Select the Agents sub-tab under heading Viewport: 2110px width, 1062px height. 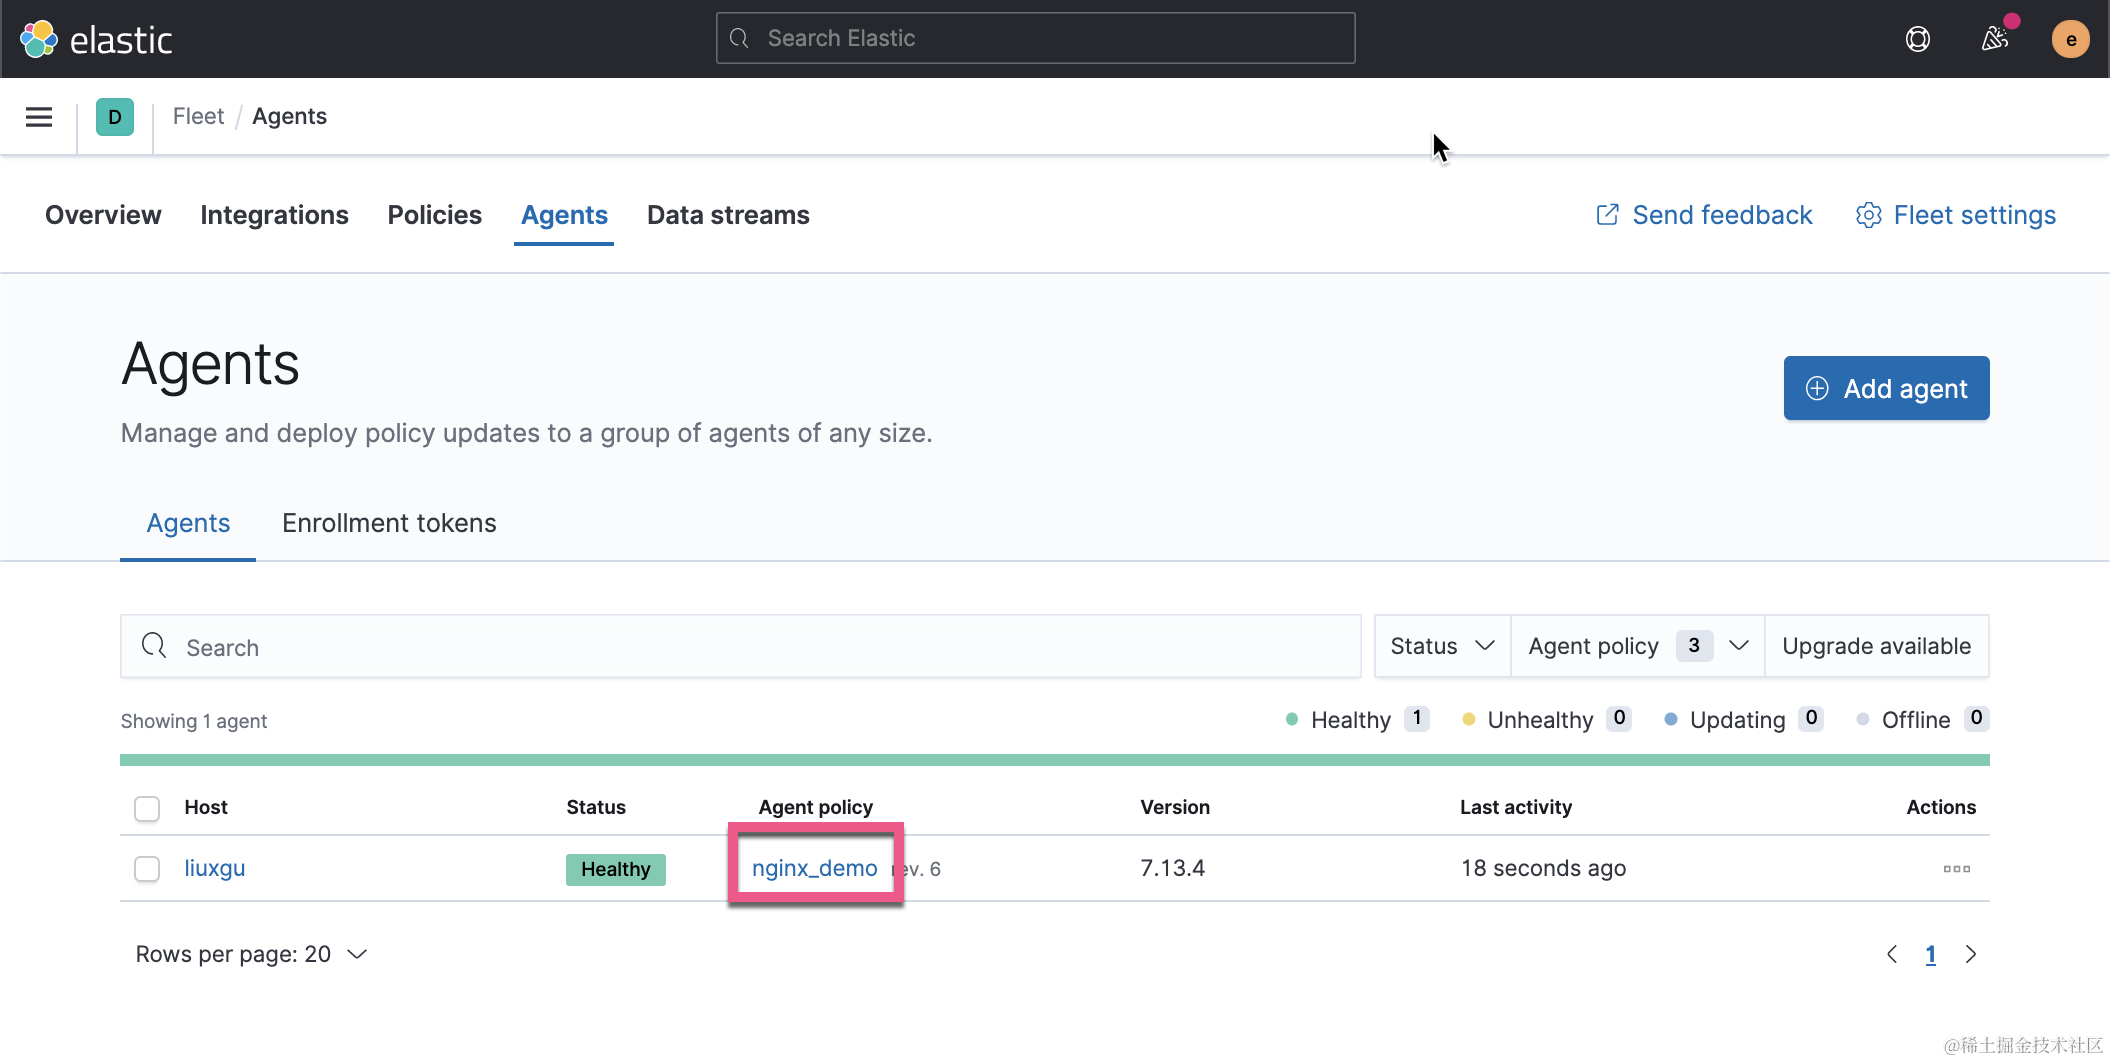point(188,523)
